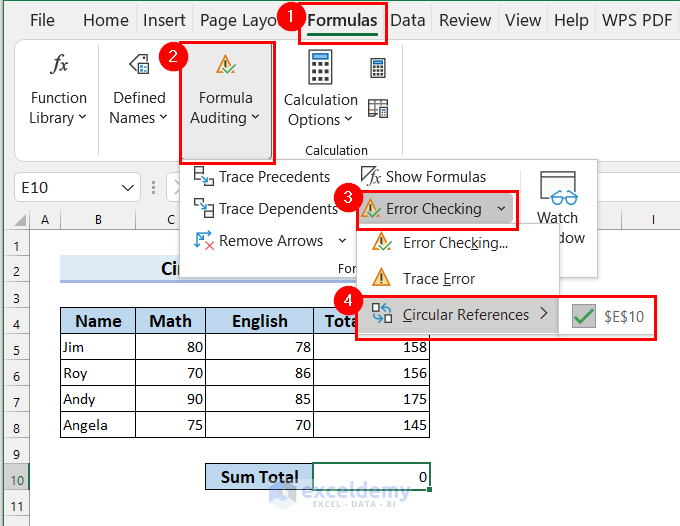The image size is (680, 526).
Task: Click the Formula Auditing button
Action: tap(226, 100)
